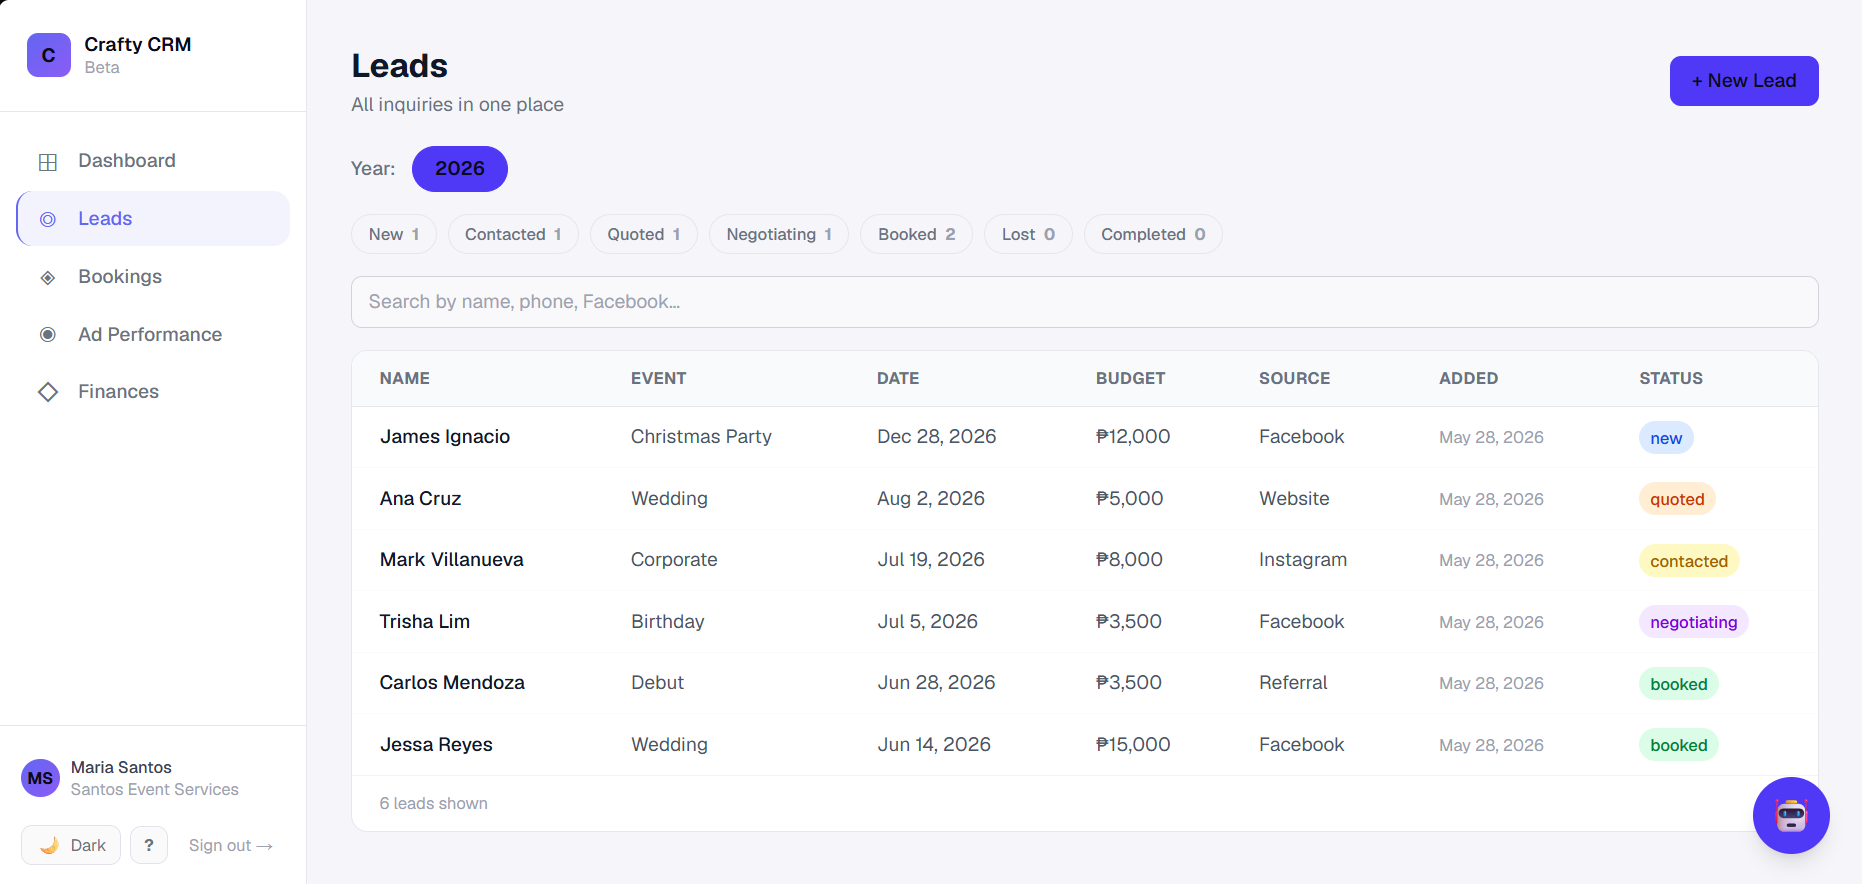Filter leads by Contacted status
The height and width of the screenshot is (884, 1862).
click(513, 234)
